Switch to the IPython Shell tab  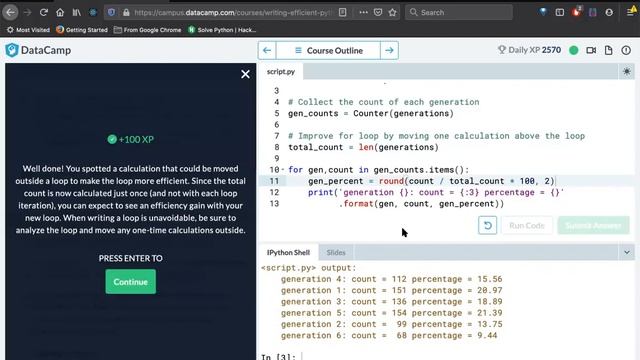click(288, 253)
